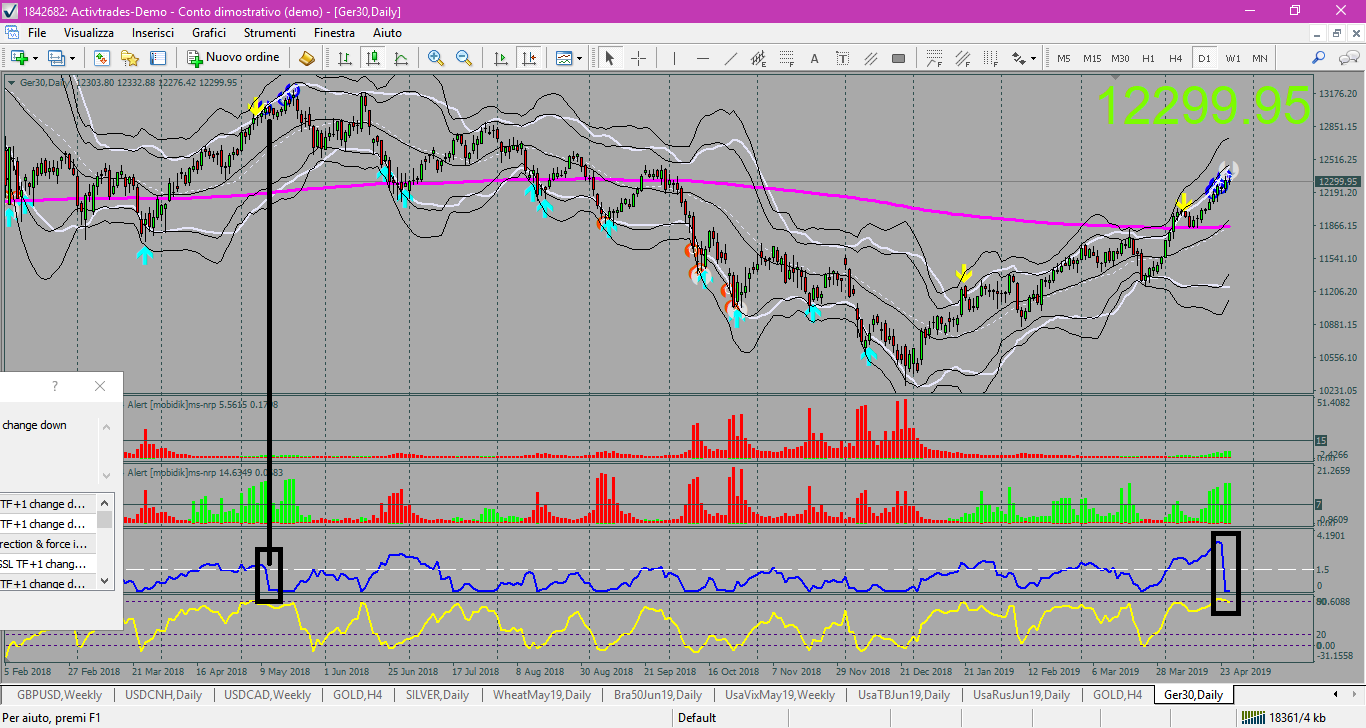Switch chart to bar chart mode
Image resolution: width=1366 pixels, height=728 pixels.
(345, 58)
